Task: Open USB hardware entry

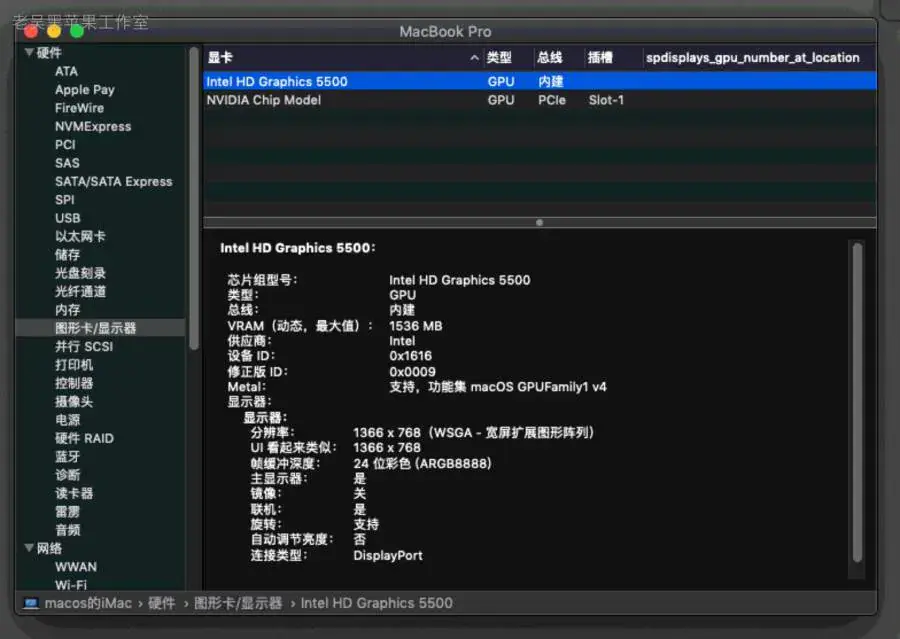Action: pyautogui.click(x=67, y=218)
